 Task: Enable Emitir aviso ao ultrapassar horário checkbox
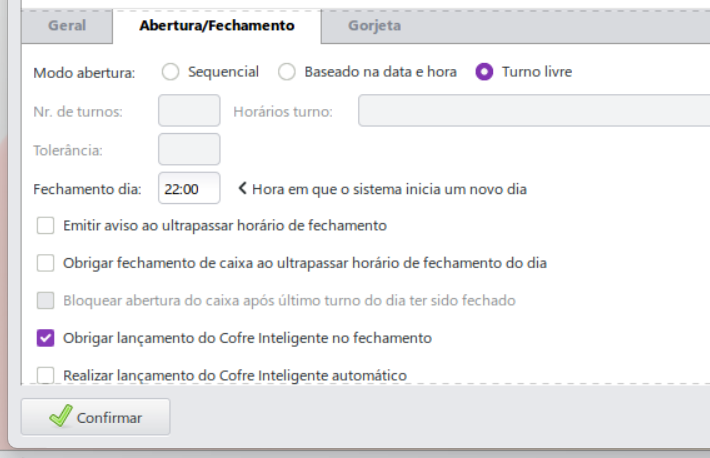tap(45, 226)
